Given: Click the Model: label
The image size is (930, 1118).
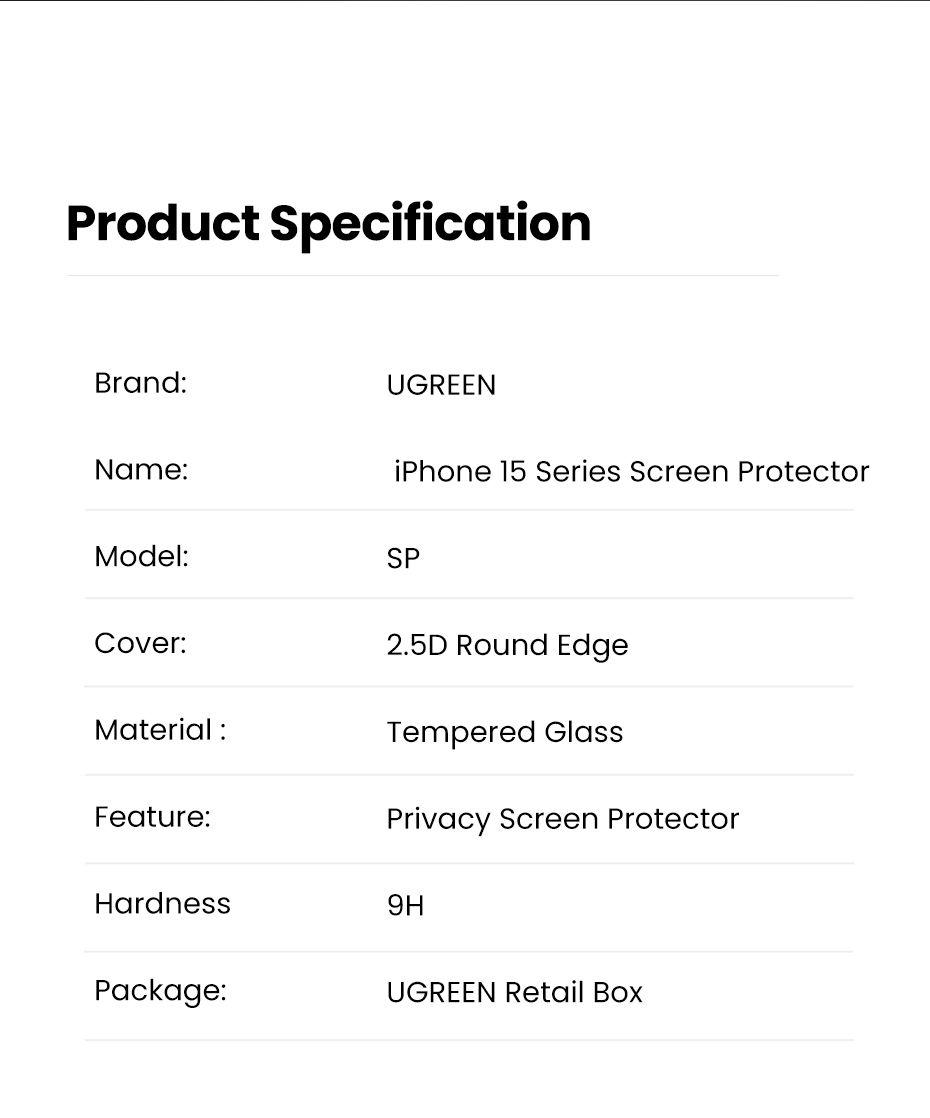Looking at the screenshot, I should (141, 557).
